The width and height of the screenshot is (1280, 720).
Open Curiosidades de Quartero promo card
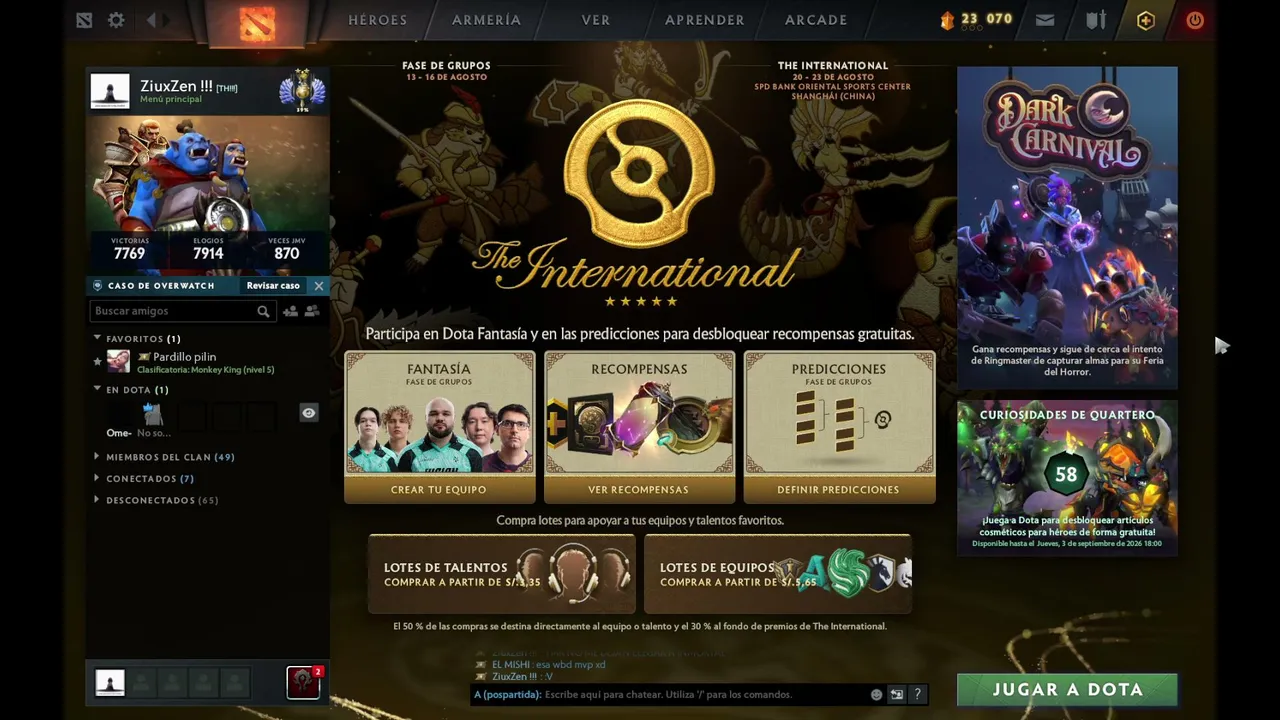point(1067,478)
